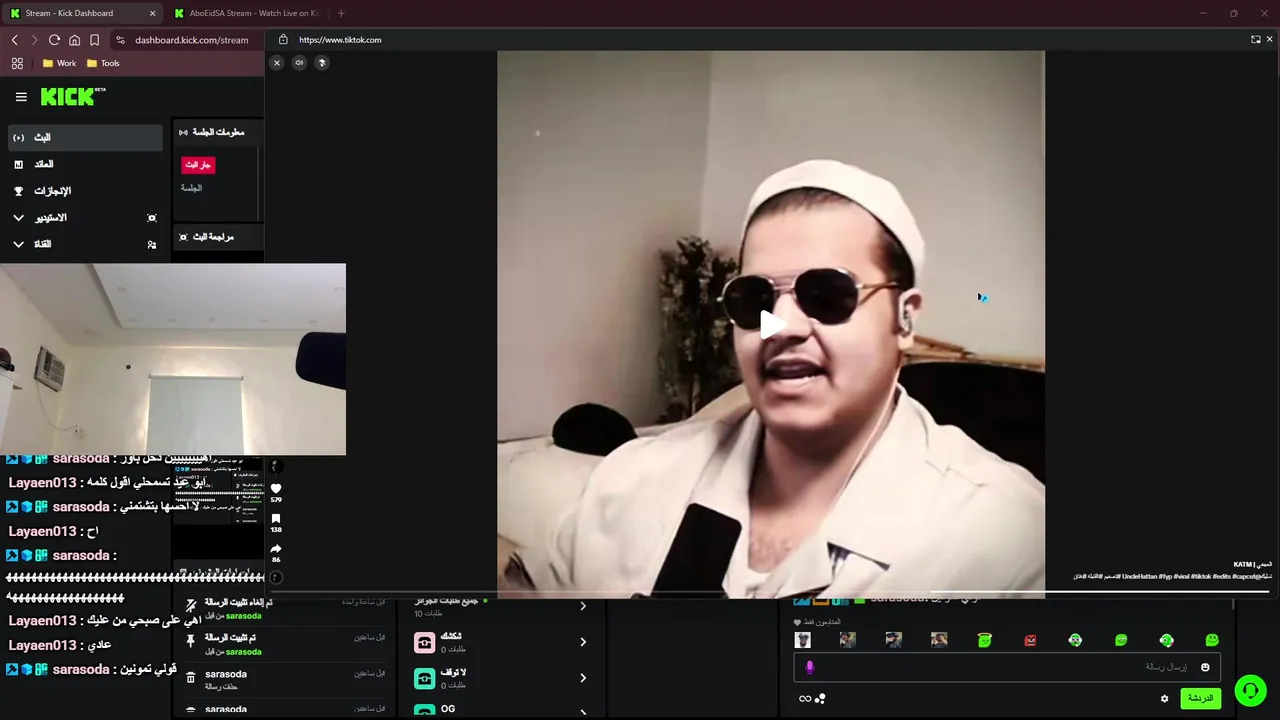Like the TikTok video with heart icon

(276, 488)
